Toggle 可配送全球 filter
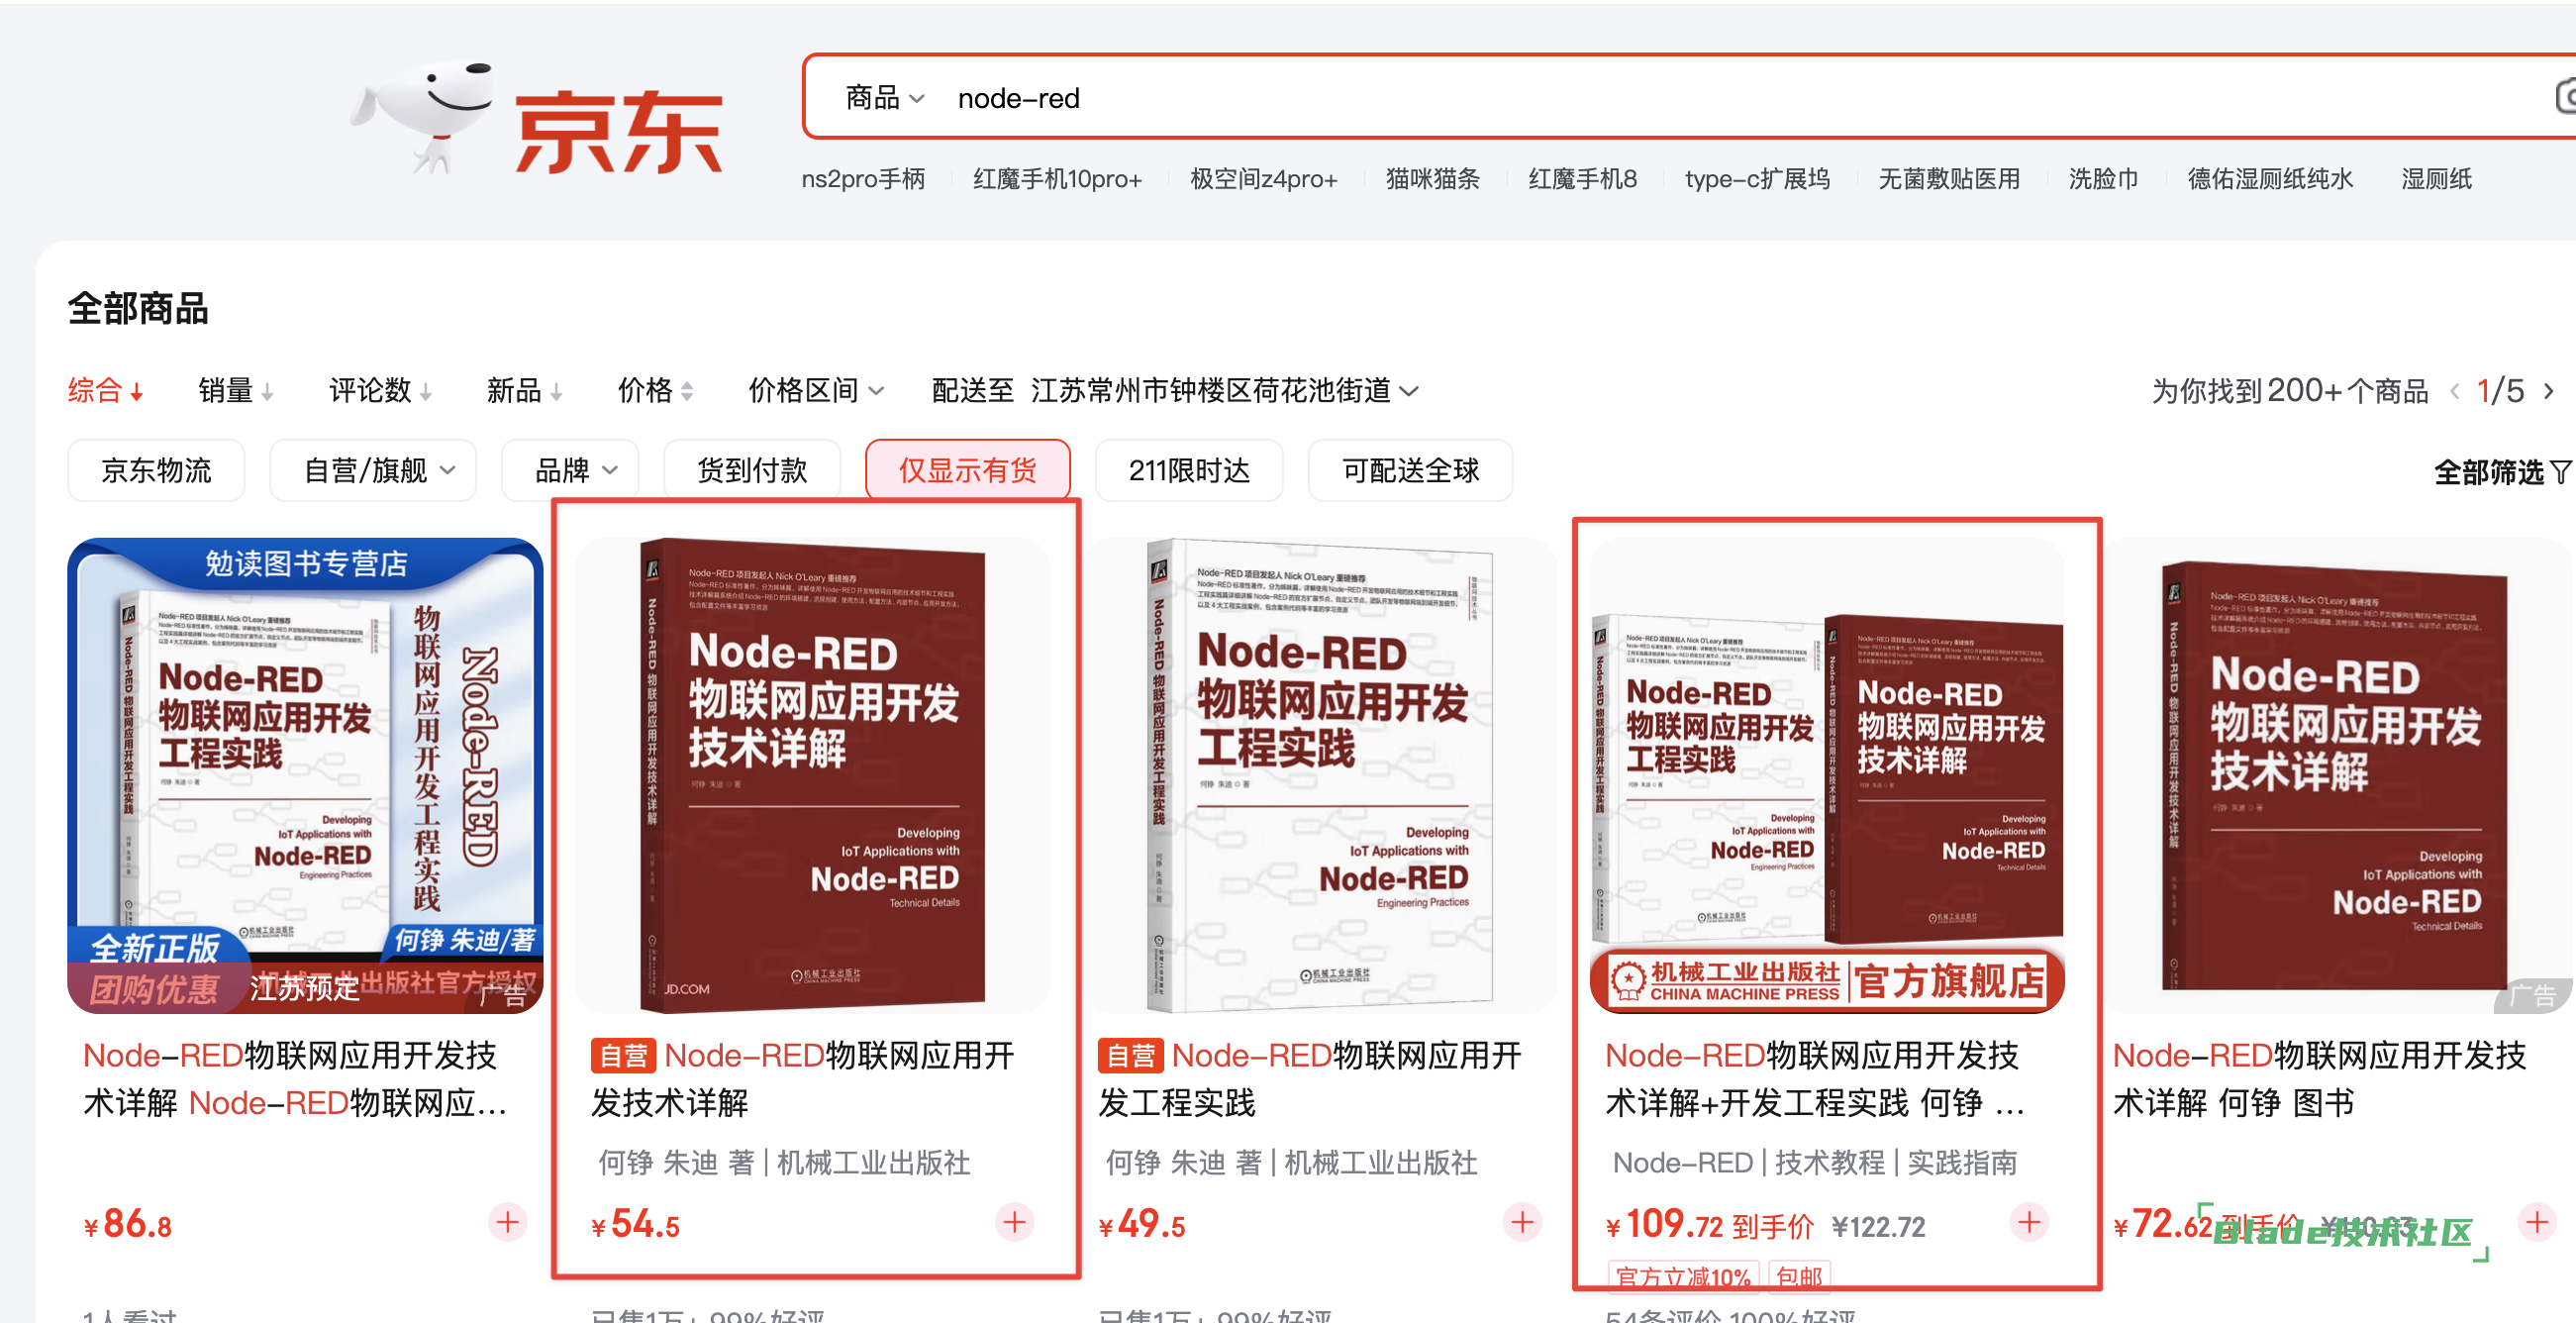 pos(1410,470)
